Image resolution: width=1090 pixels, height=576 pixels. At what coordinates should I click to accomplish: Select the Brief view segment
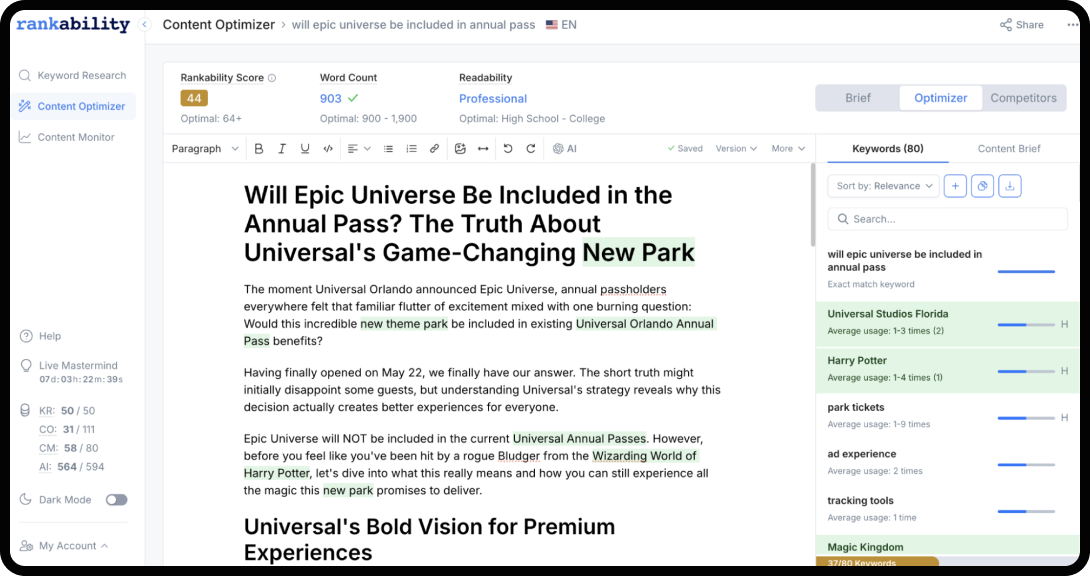point(858,98)
